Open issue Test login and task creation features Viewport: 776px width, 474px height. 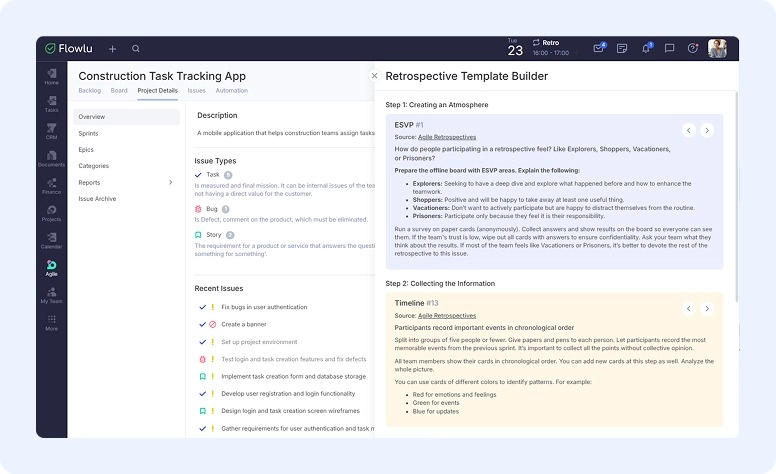(293, 359)
